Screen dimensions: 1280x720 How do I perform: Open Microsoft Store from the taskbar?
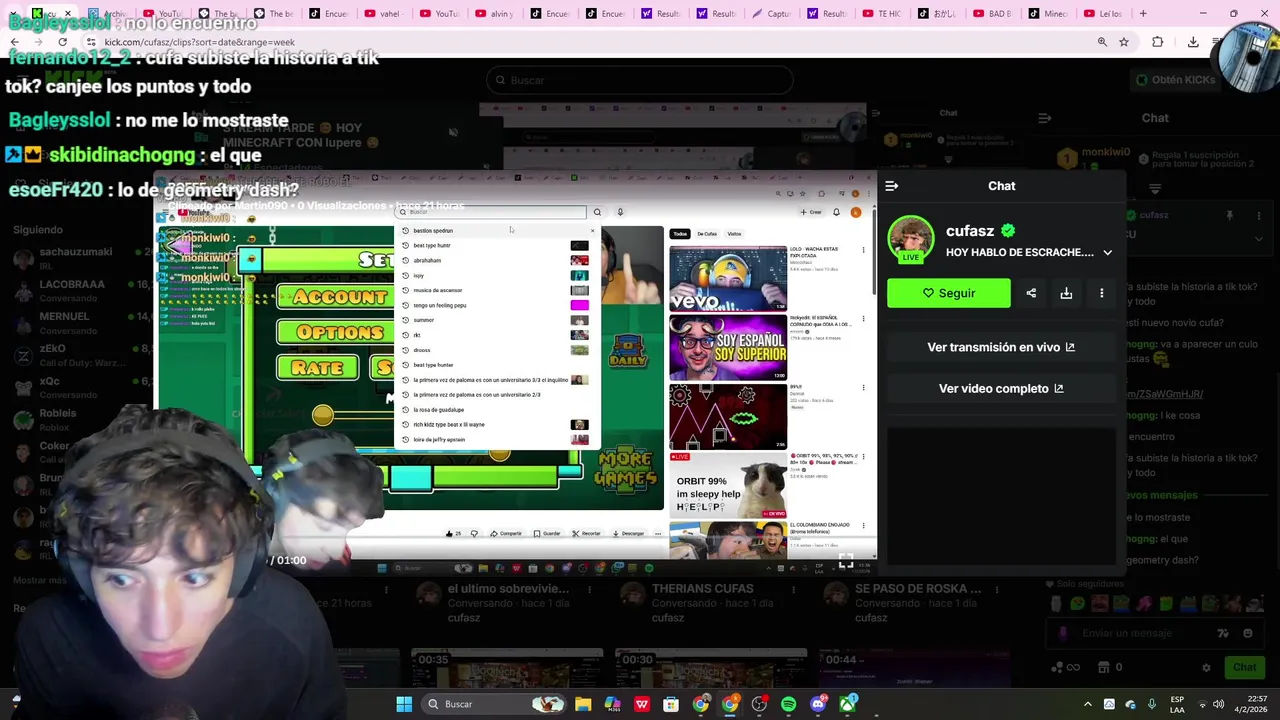[671, 704]
